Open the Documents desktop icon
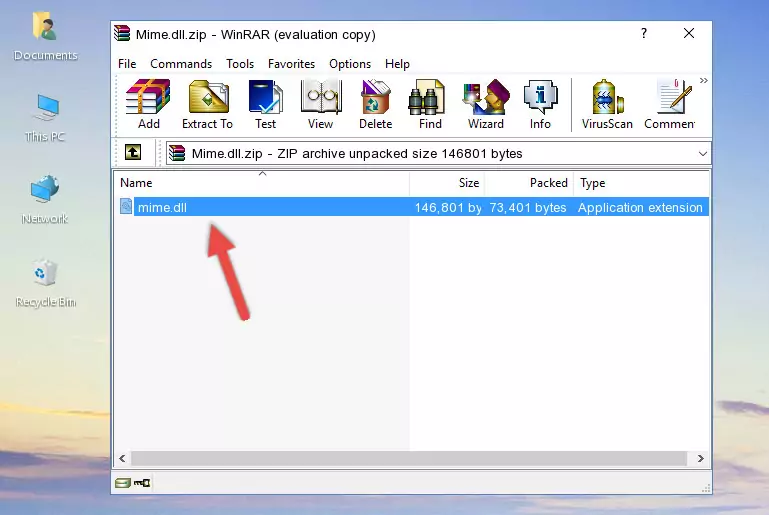The height and width of the screenshot is (515, 769). click(x=45, y=35)
